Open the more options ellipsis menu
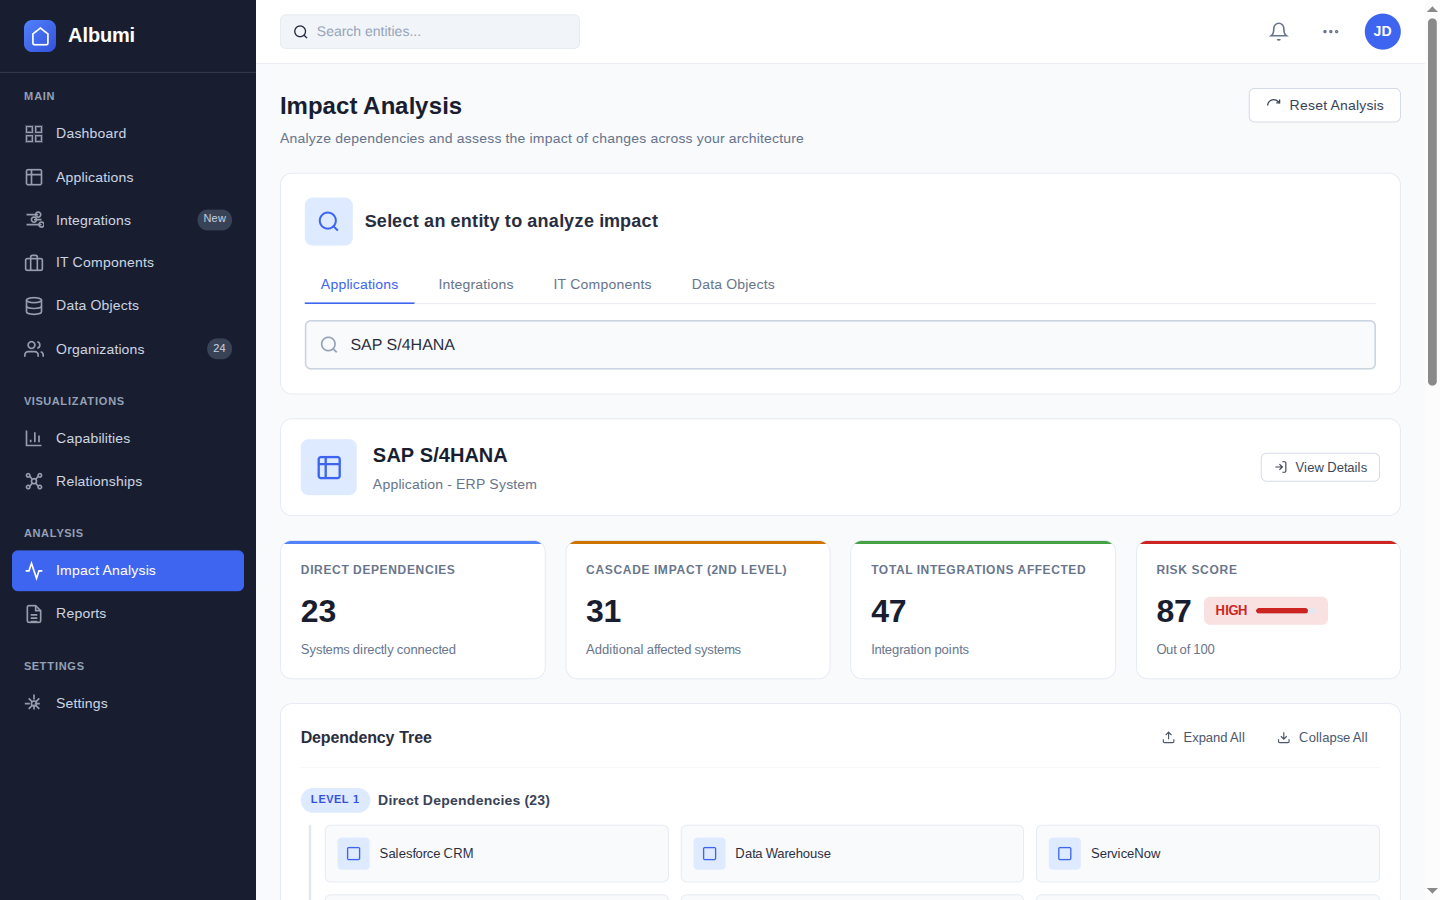Viewport: 1440px width, 900px height. click(1330, 31)
